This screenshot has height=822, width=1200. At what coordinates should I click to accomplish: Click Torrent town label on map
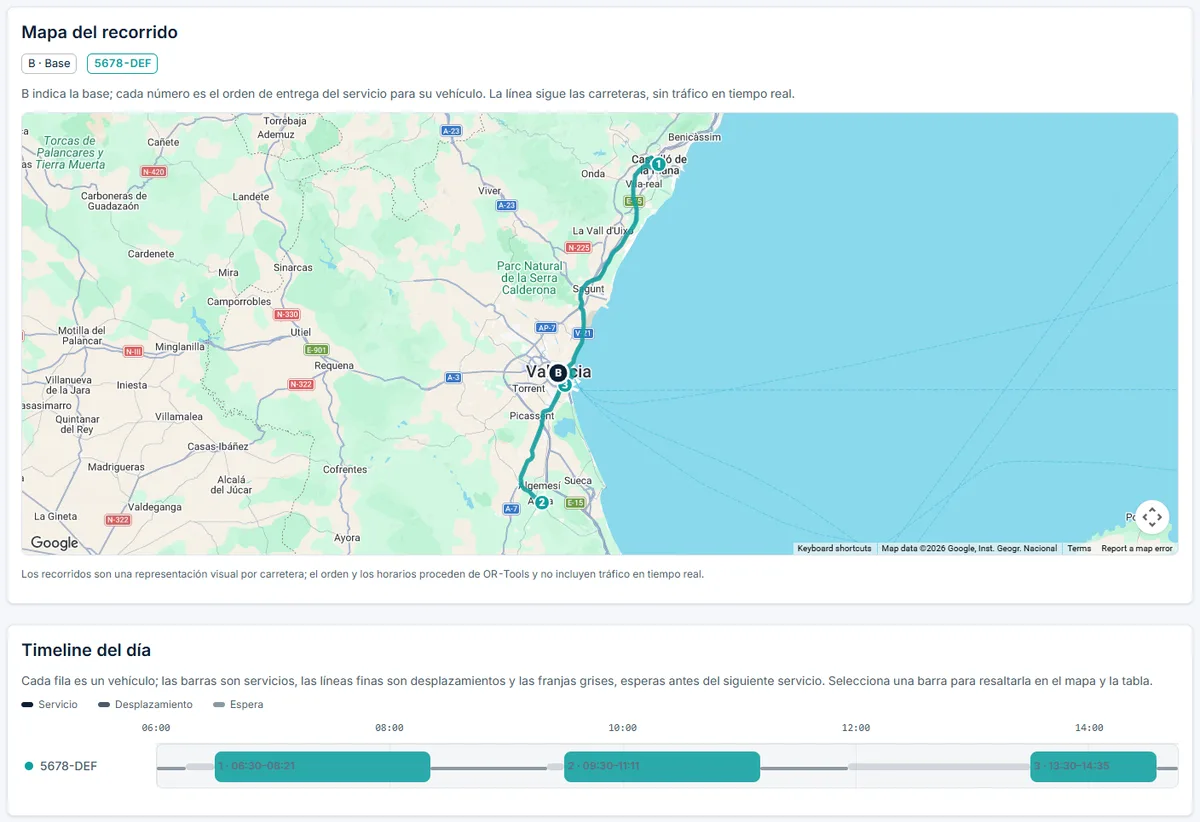[528, 389]
